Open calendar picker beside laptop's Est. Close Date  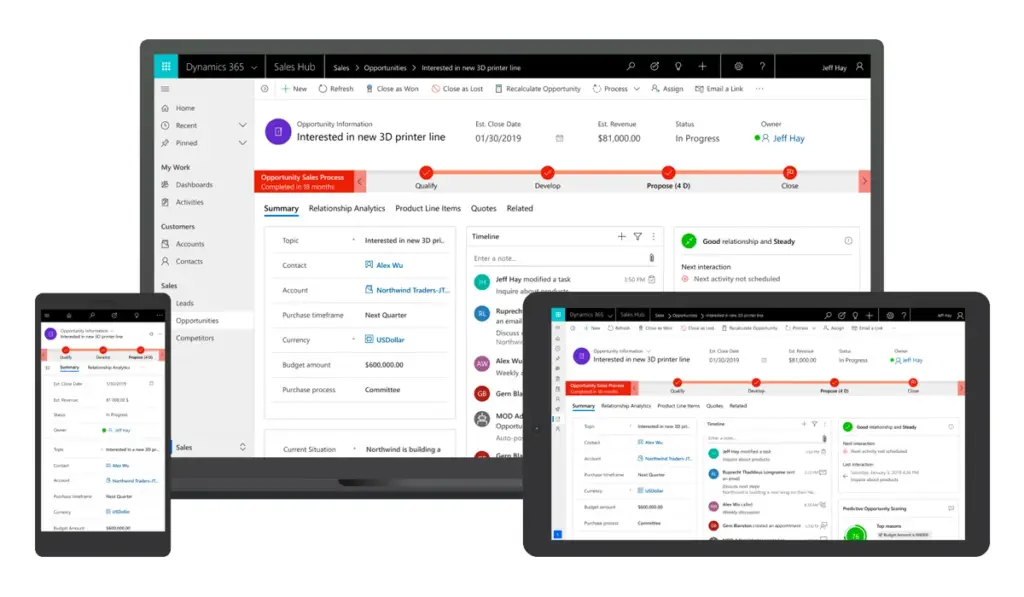559,138
